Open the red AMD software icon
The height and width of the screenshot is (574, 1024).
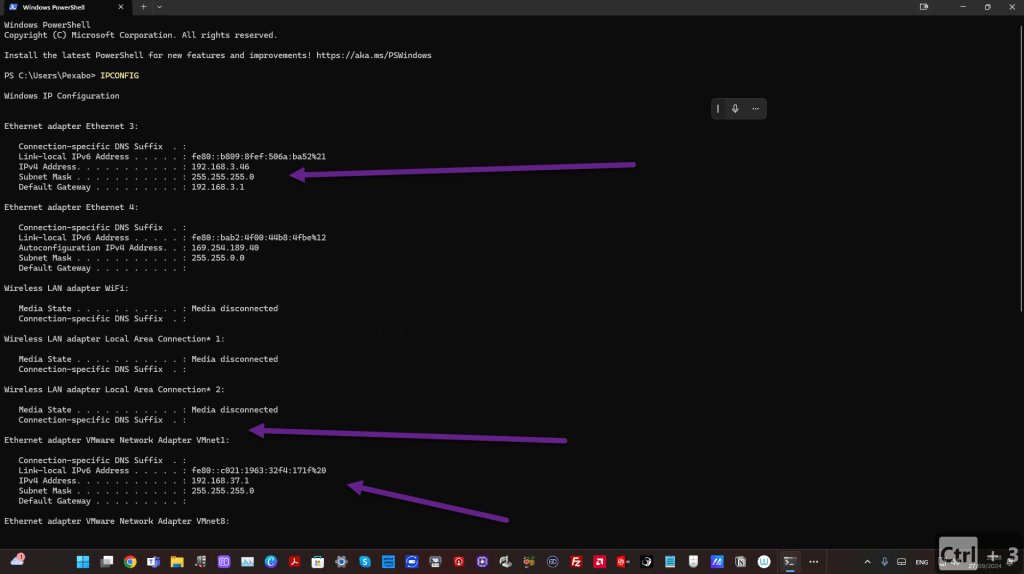pos(600,562)
